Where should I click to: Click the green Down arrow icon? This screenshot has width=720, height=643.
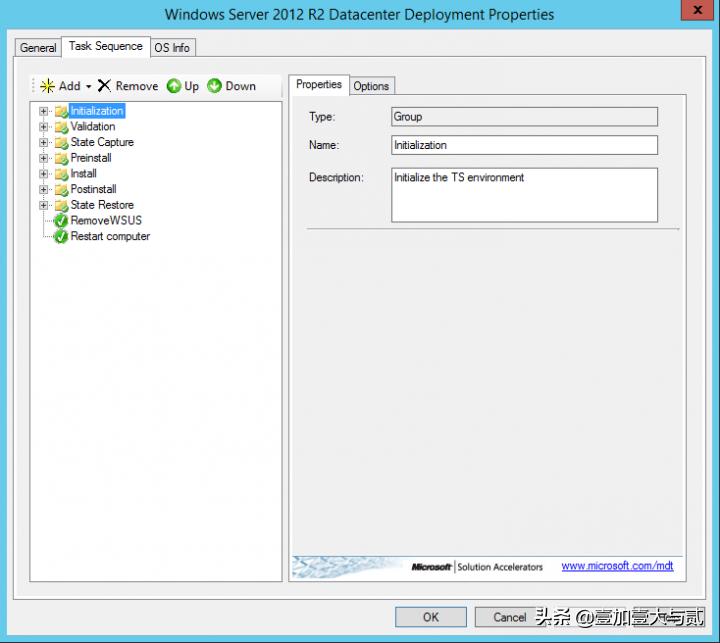214,86
